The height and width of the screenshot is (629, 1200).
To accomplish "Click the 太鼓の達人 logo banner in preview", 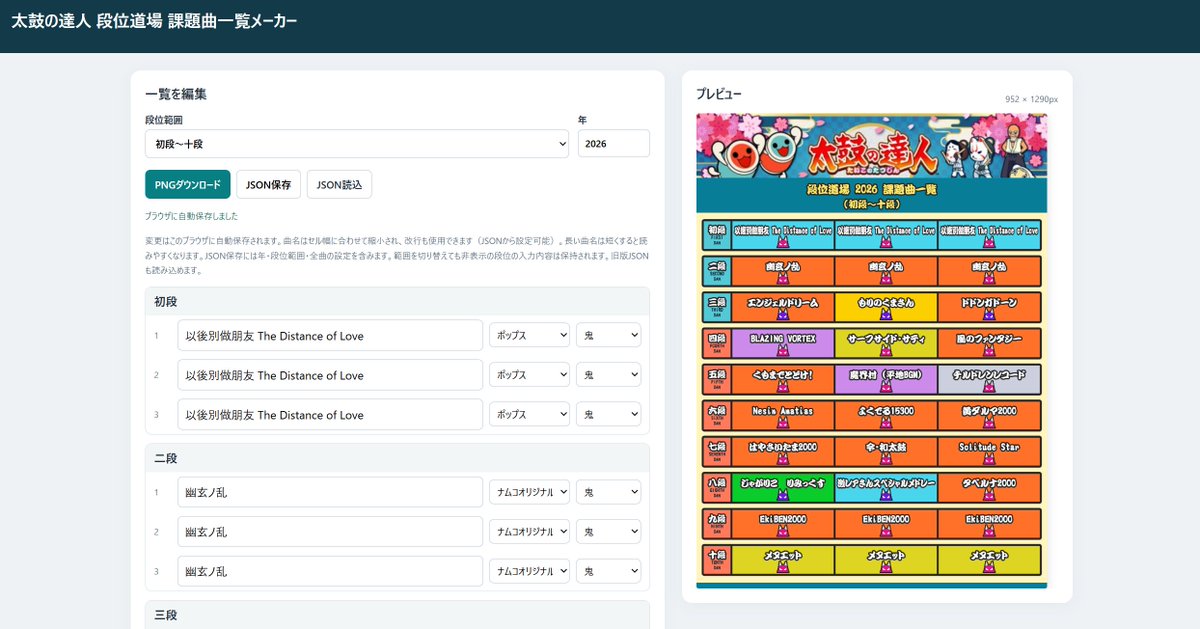I will click(x=871, y=147).
